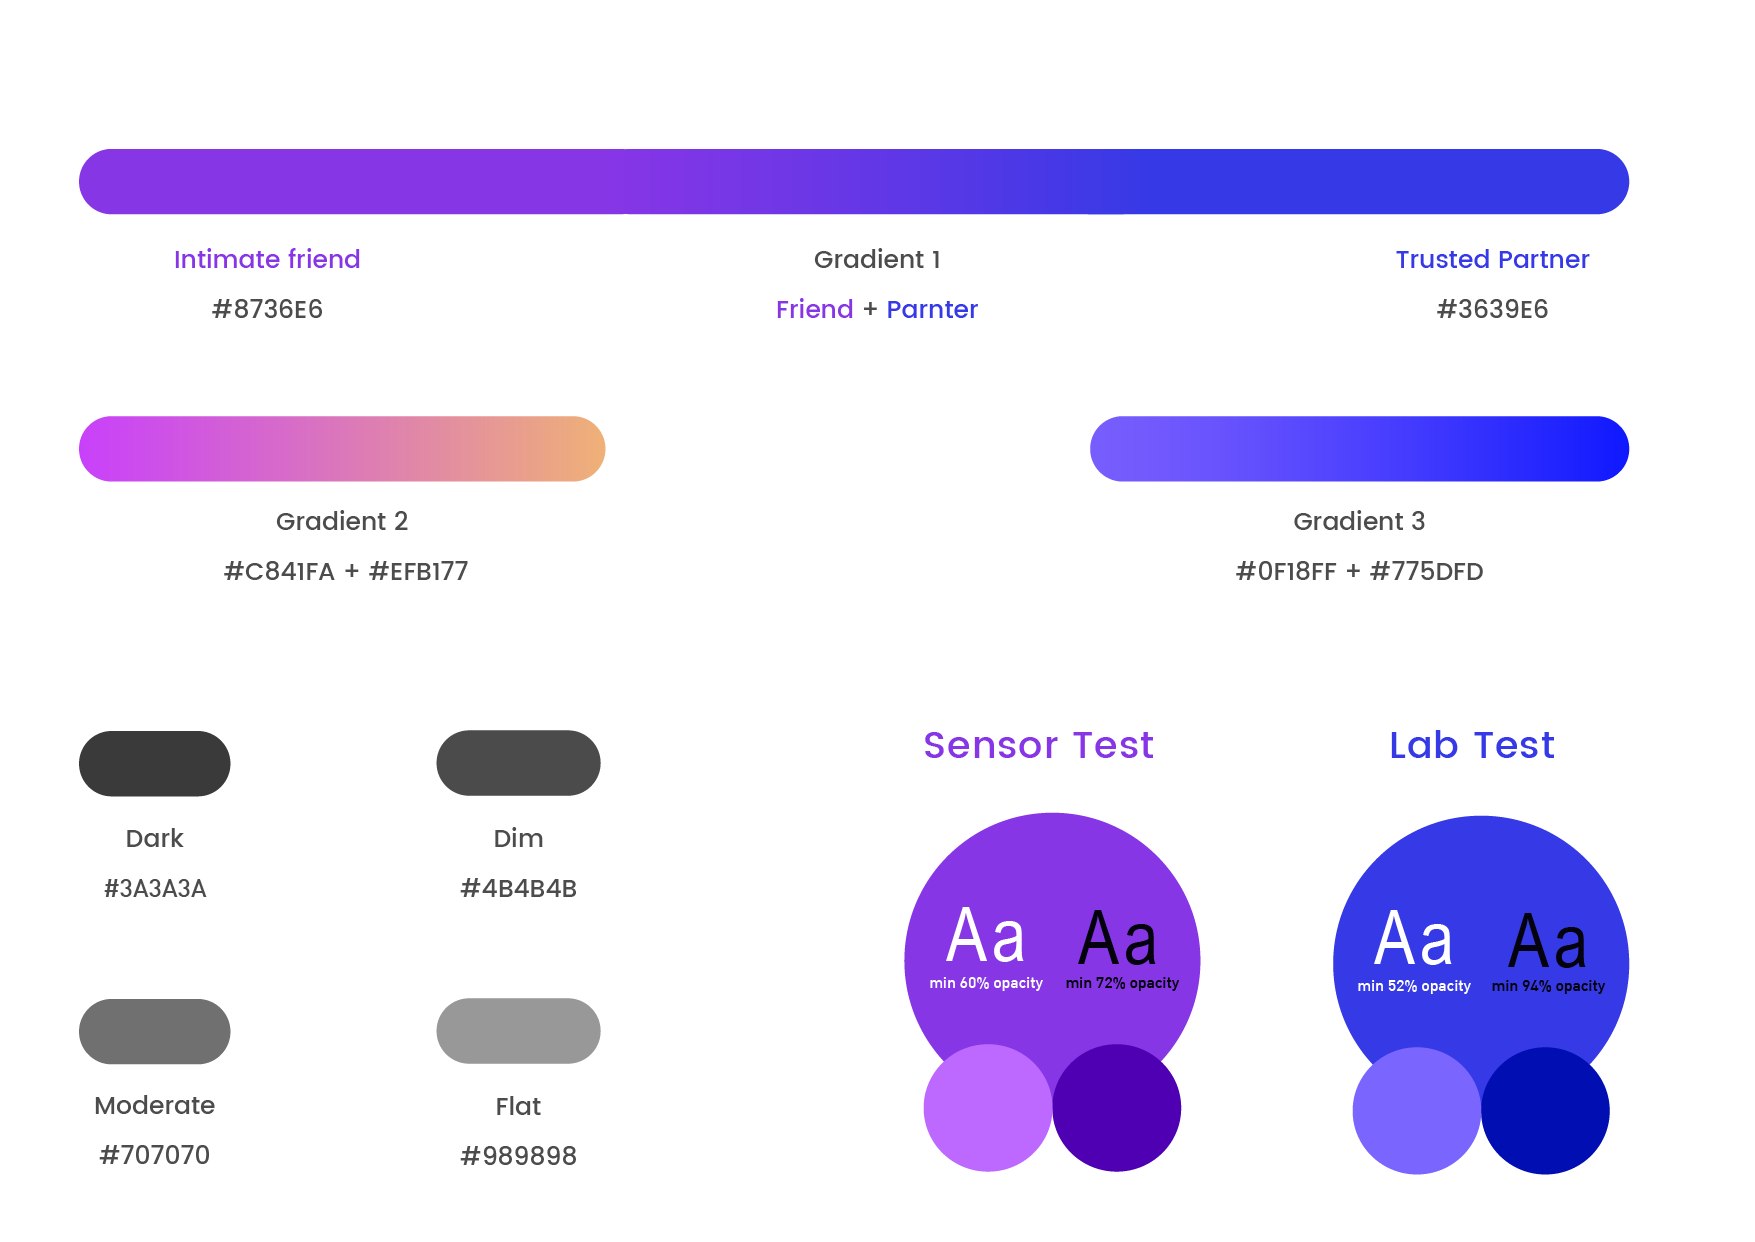Image resolution: width=1755 pixels, height=1242 pixels.
Task: Select the light periwinkle circle under Lab Test
Action: point(1417,1111)
